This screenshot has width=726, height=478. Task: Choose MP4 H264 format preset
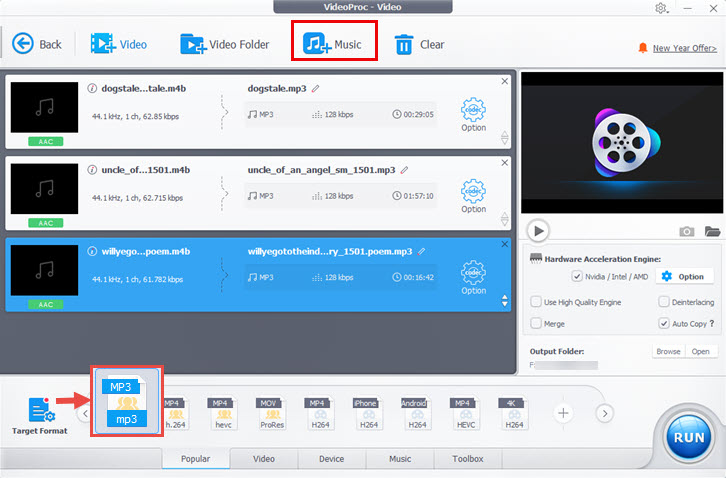[320, 413]
